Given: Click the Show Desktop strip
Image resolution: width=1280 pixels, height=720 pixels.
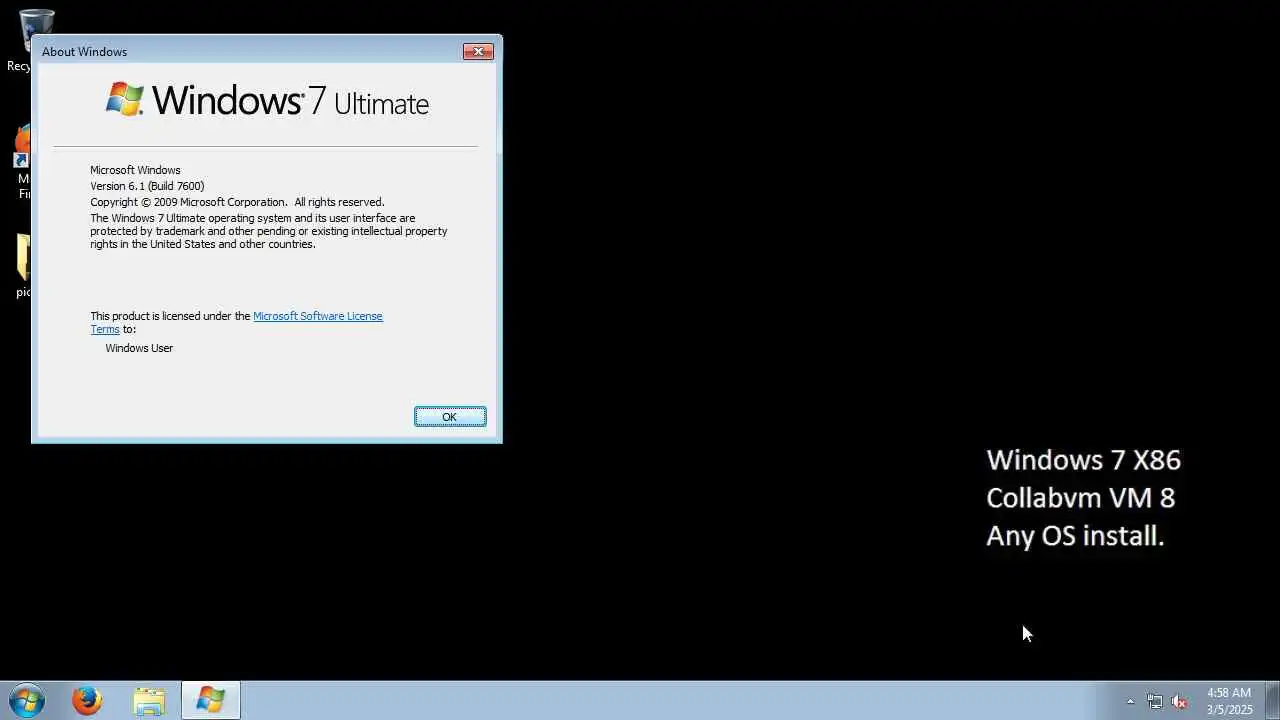Looking at the screenshot, I should tap(1272, 701).
